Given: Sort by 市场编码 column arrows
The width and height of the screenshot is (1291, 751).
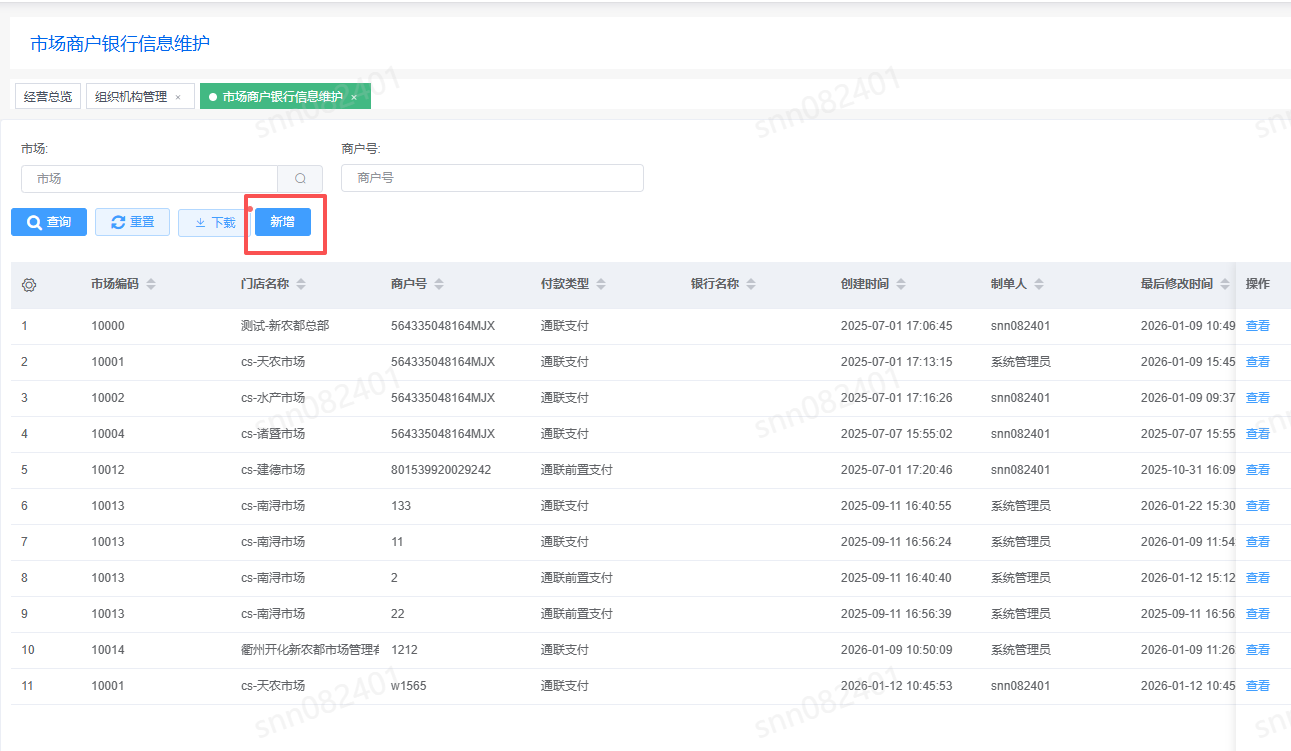Looking at the screenshot, I should tap(151, 285).
